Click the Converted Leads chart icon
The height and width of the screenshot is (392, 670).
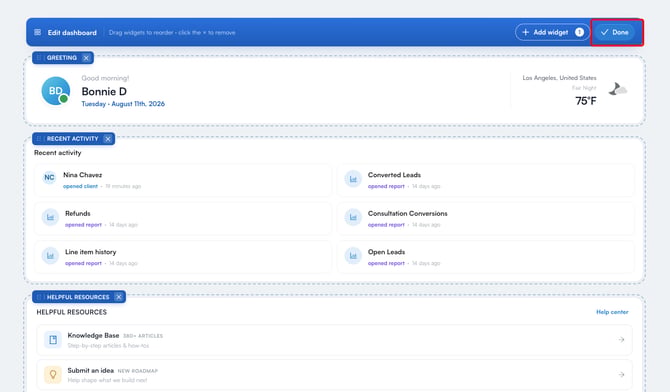click(x=353, y=179)
